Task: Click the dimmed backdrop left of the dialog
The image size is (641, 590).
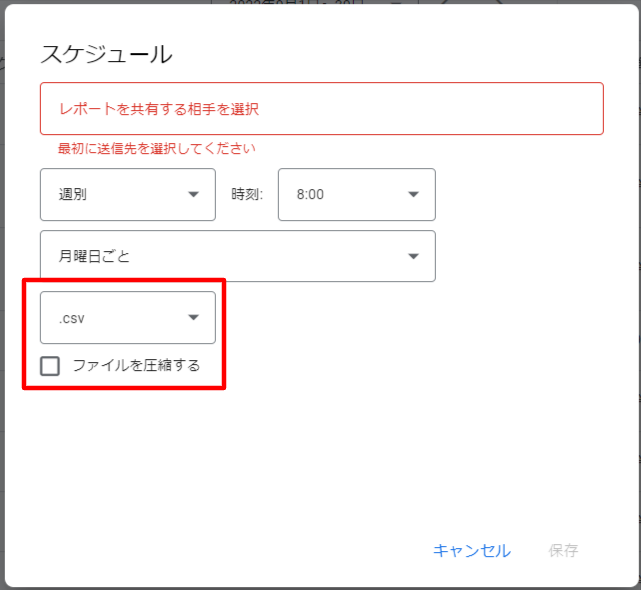Action: (x=2, y=300)
